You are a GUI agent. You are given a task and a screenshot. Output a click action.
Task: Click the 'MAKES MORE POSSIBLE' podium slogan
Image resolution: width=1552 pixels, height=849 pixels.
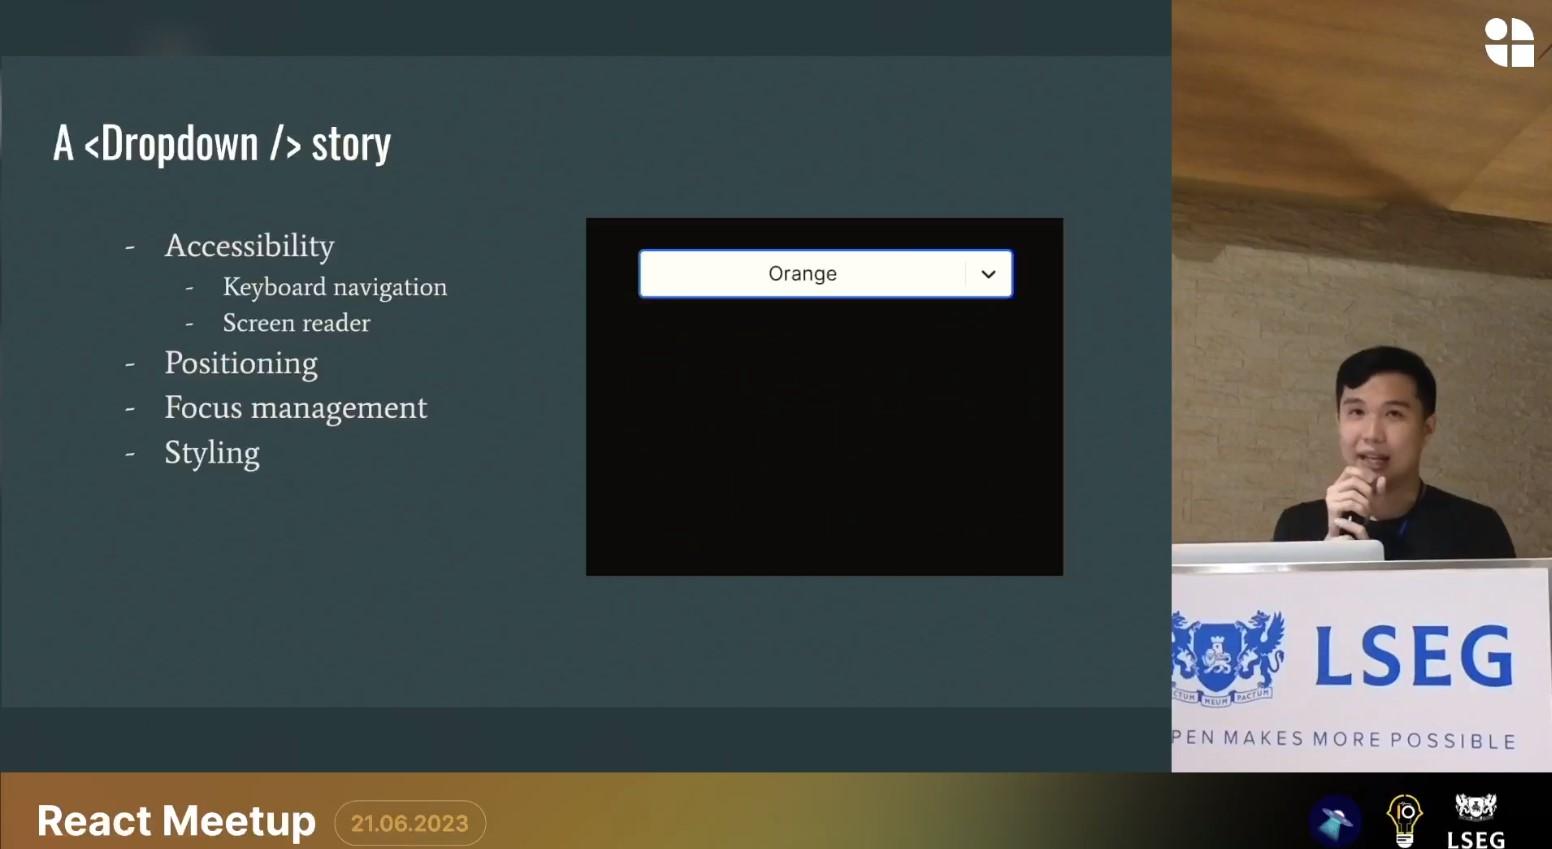tap(1369, 739)
